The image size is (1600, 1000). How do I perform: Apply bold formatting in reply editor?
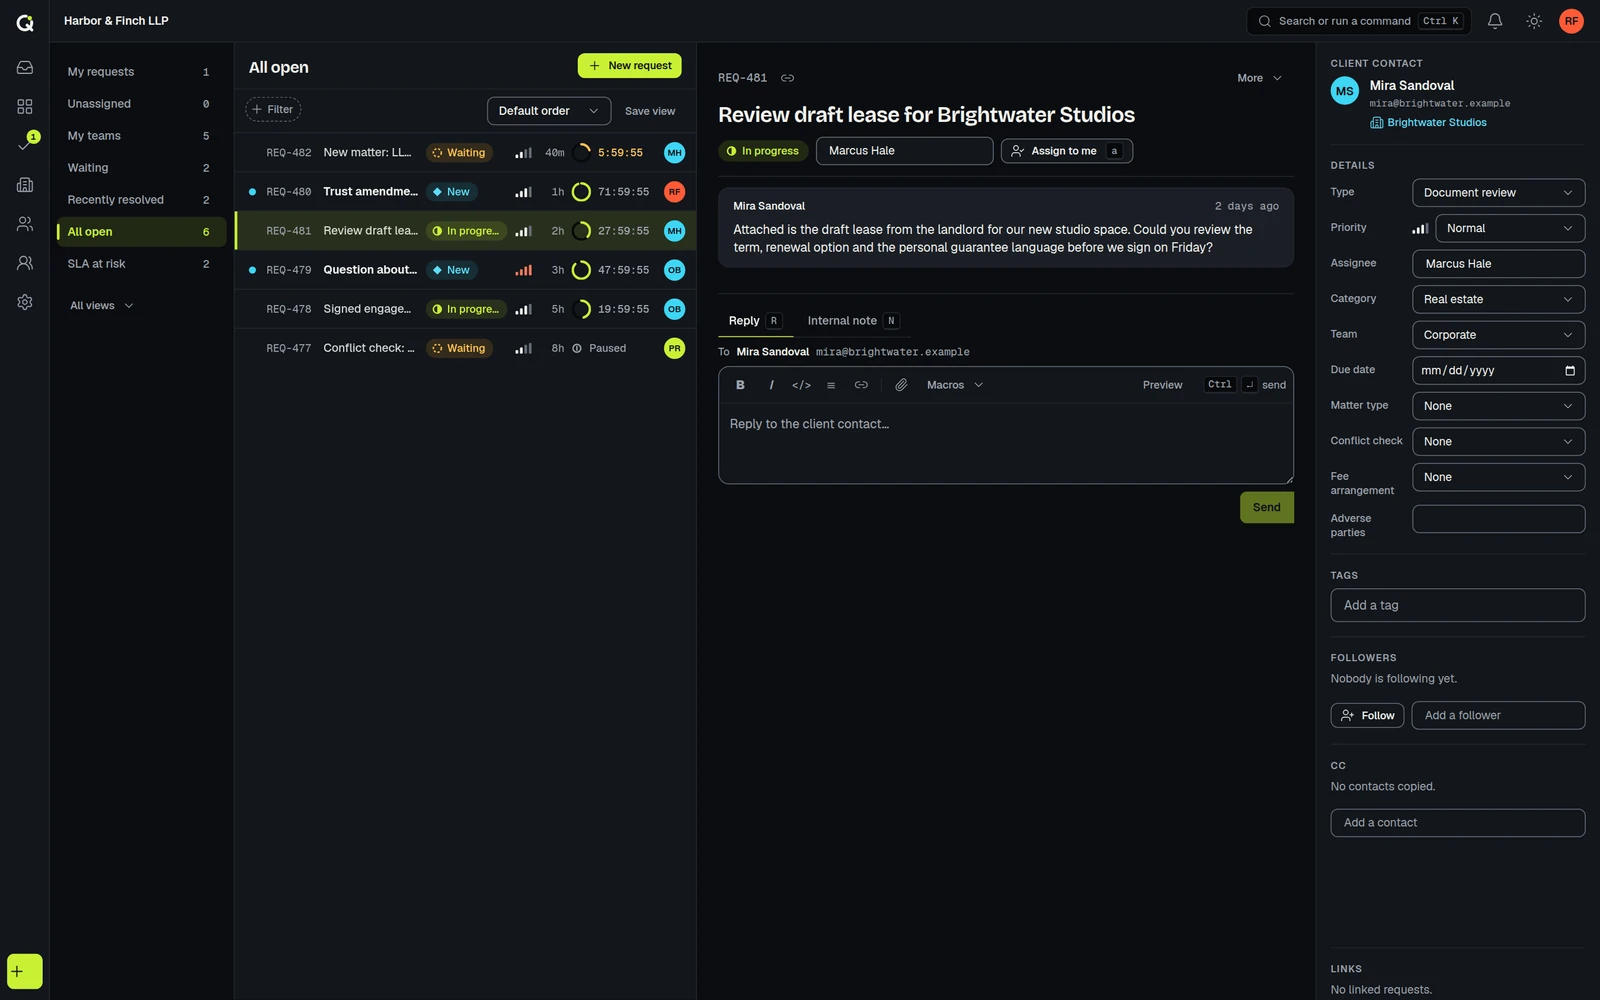[740, 385]
